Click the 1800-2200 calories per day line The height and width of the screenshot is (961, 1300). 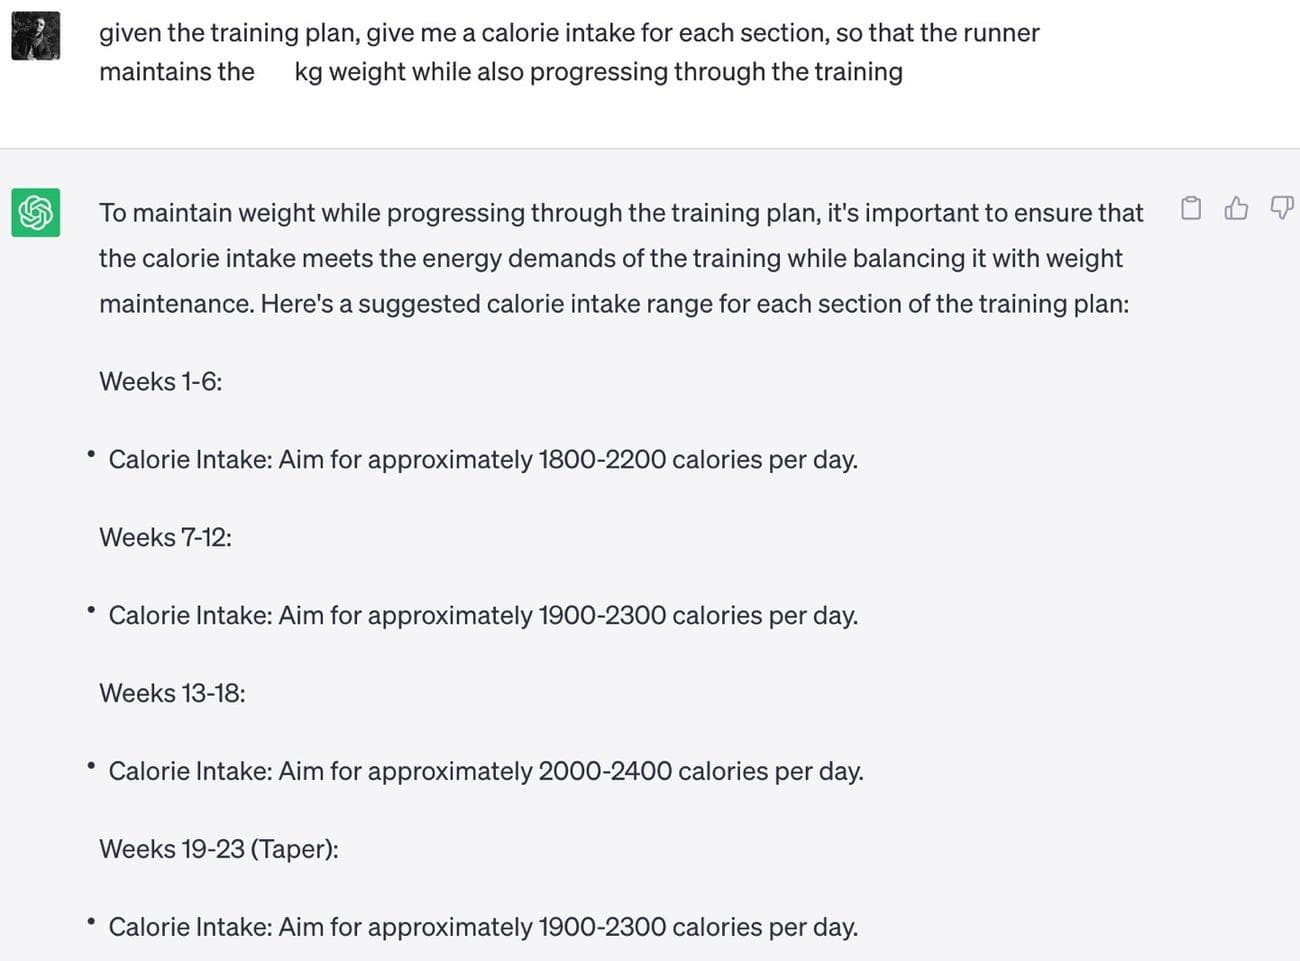coord(482,459)
